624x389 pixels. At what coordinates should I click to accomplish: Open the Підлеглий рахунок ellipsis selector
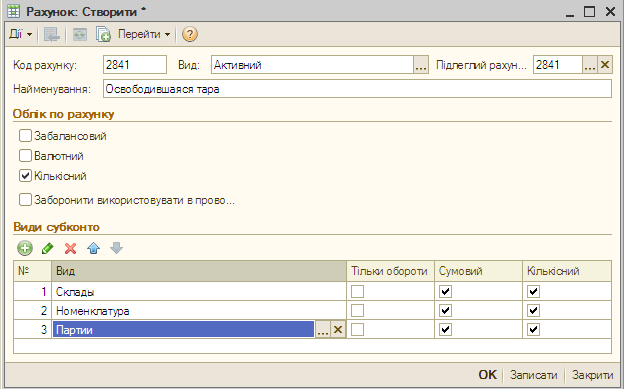click(590, 65)
